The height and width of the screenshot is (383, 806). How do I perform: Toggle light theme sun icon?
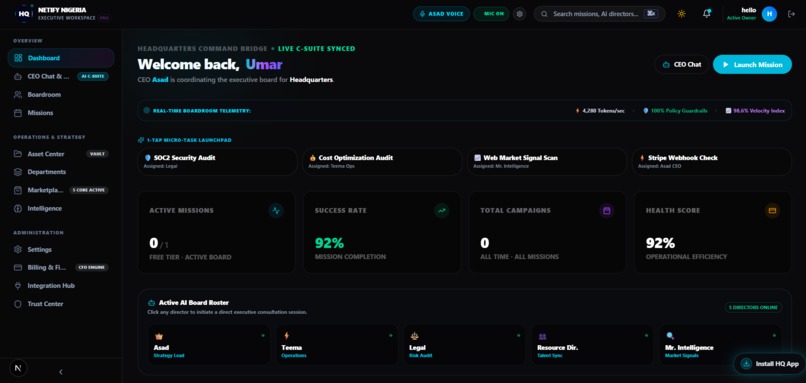click(682, 14)
